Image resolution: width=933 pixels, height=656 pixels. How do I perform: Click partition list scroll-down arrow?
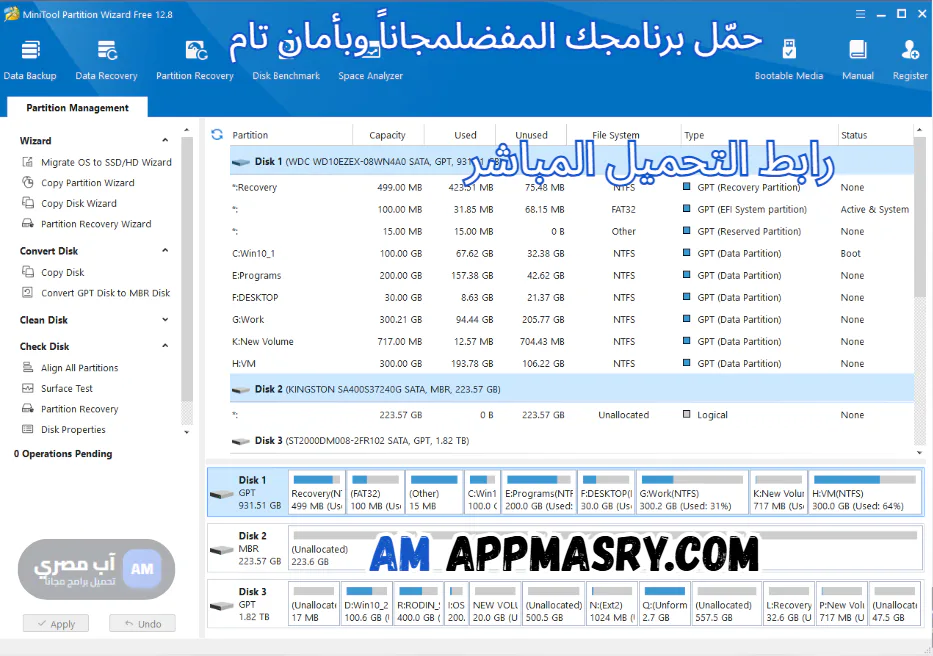pos(920,452)
